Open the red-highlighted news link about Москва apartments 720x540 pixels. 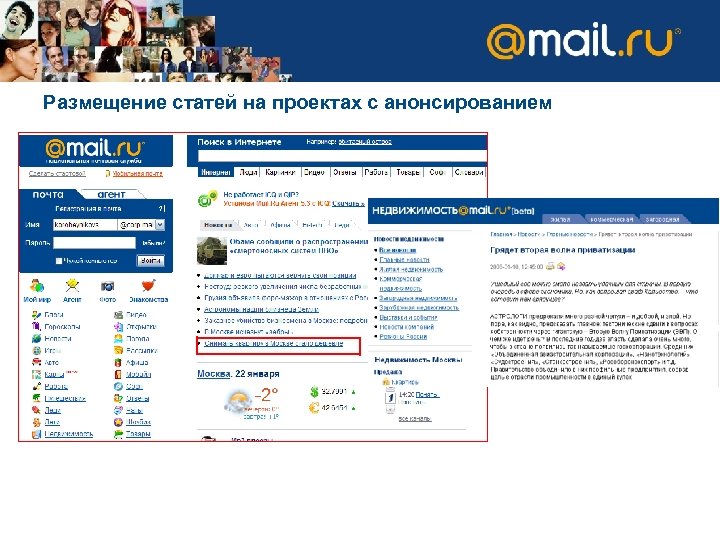click(x=274, y=343)
